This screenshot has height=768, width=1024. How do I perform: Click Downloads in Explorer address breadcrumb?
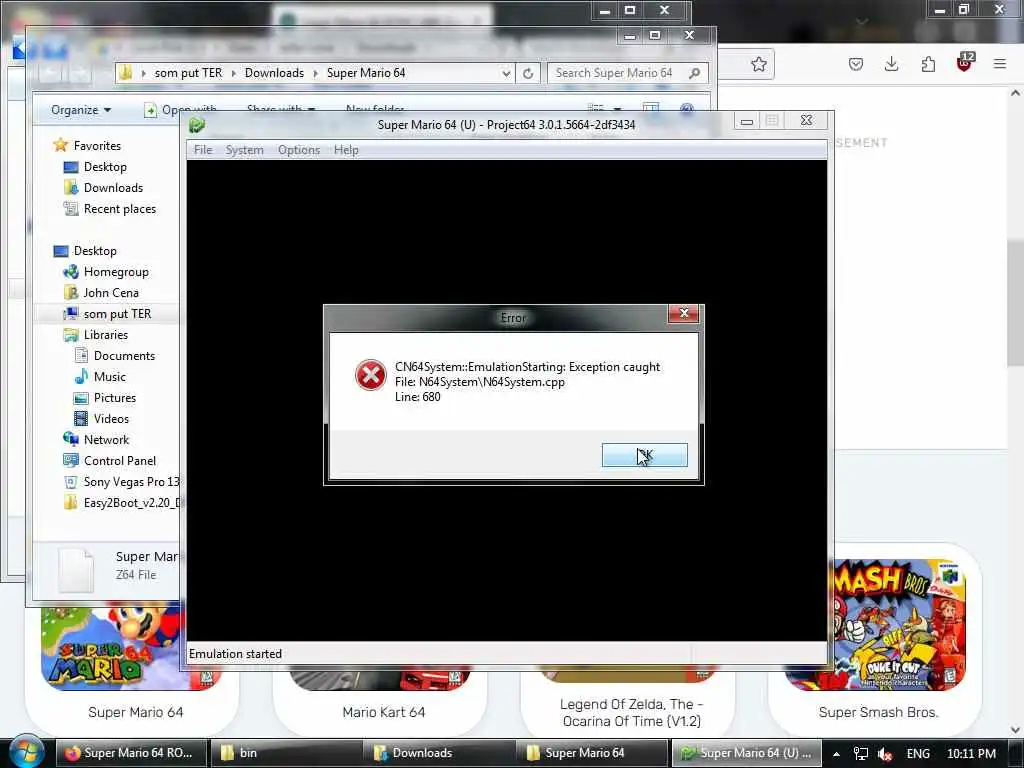[274, 73]
